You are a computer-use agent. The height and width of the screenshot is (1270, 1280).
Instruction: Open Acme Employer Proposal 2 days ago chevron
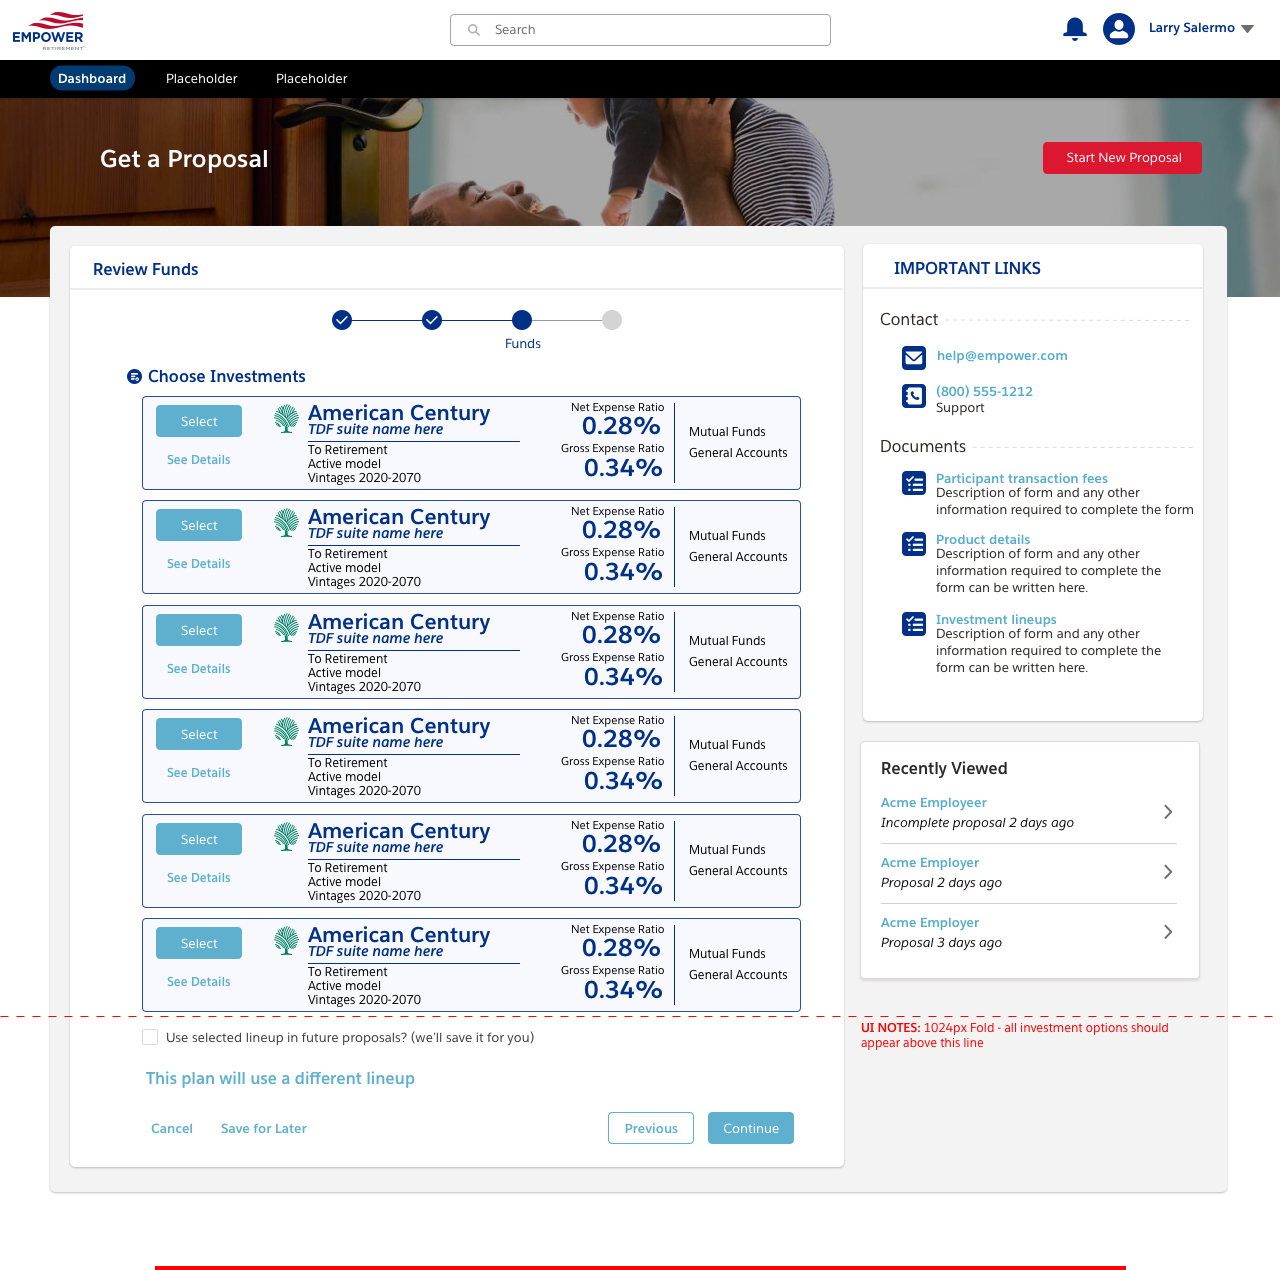click(1168, 872)
